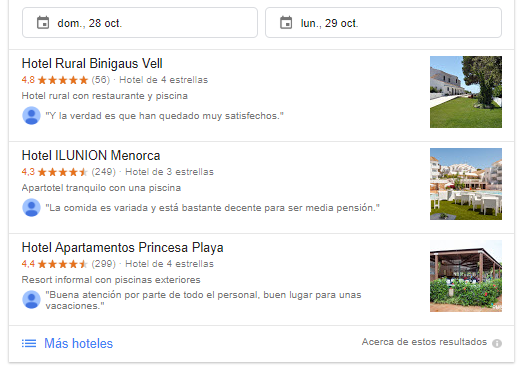Click the 4,8 star rating of Binigaus Vell
This screenshot has height=378, width=530.
(55, 80)
